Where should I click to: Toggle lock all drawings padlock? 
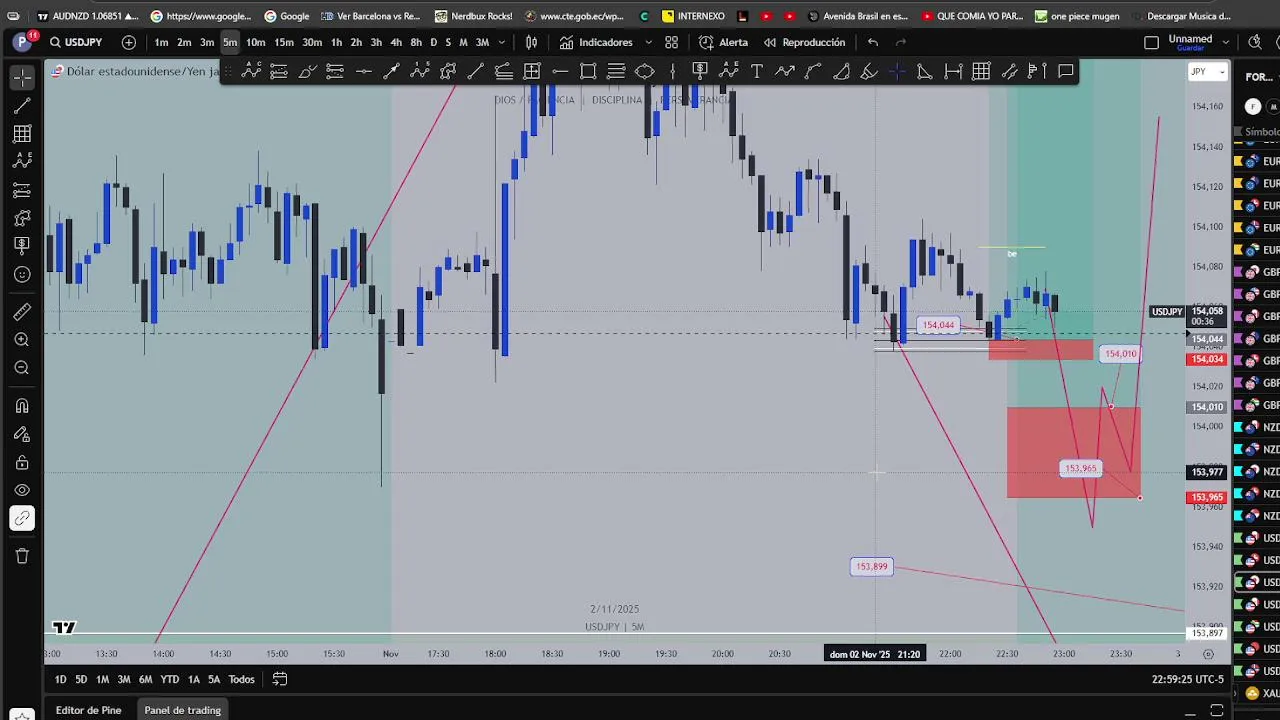[x=22, y=462]
